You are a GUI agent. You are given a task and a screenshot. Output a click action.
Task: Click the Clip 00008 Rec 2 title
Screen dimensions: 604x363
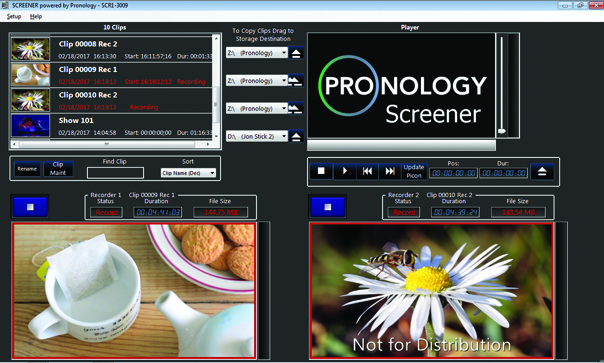[88, 44]
